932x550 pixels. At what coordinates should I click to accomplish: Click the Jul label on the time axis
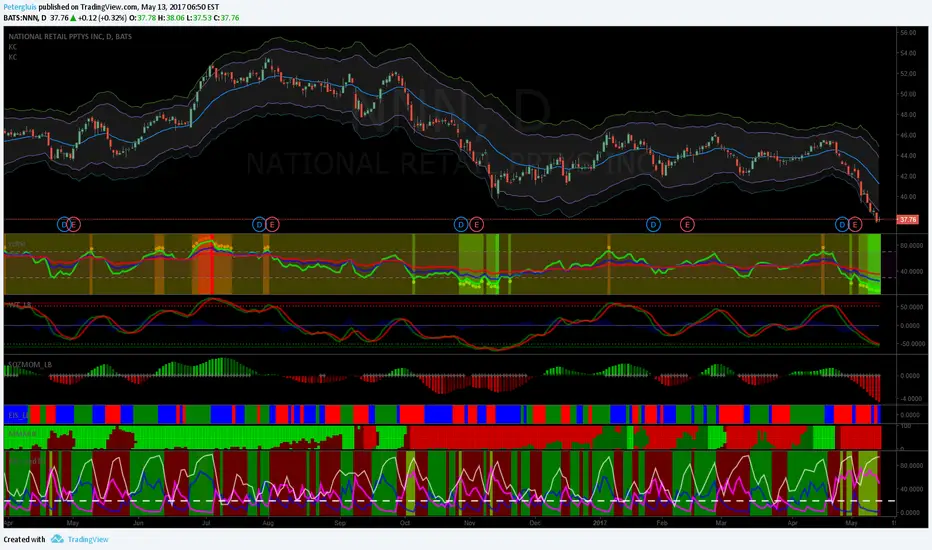point(206,523)
